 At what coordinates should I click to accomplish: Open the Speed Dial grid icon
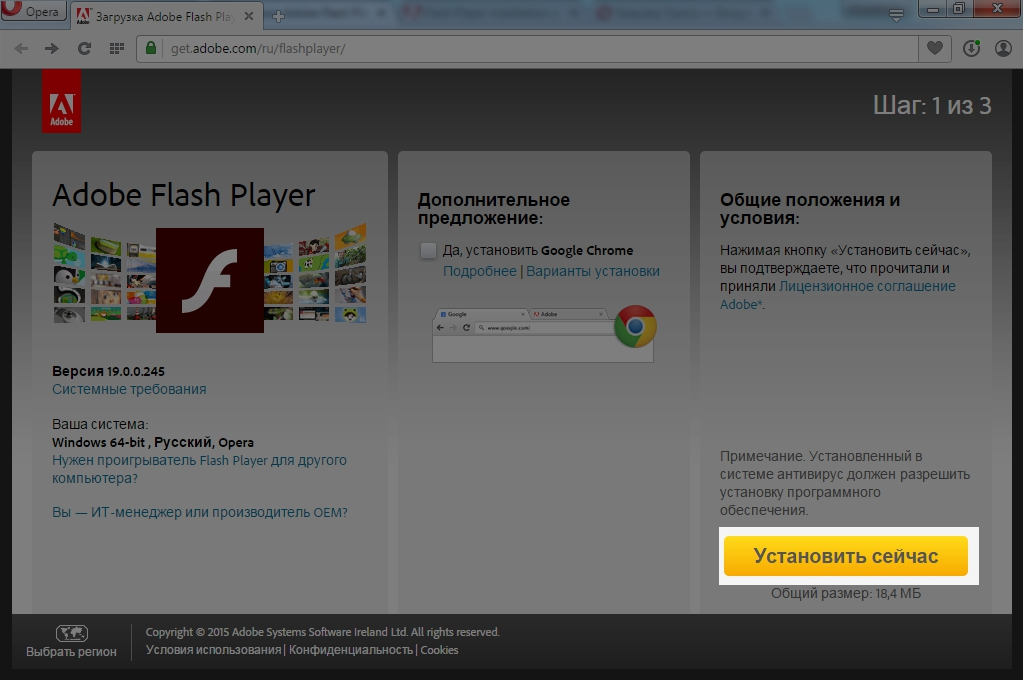point(117,48)
